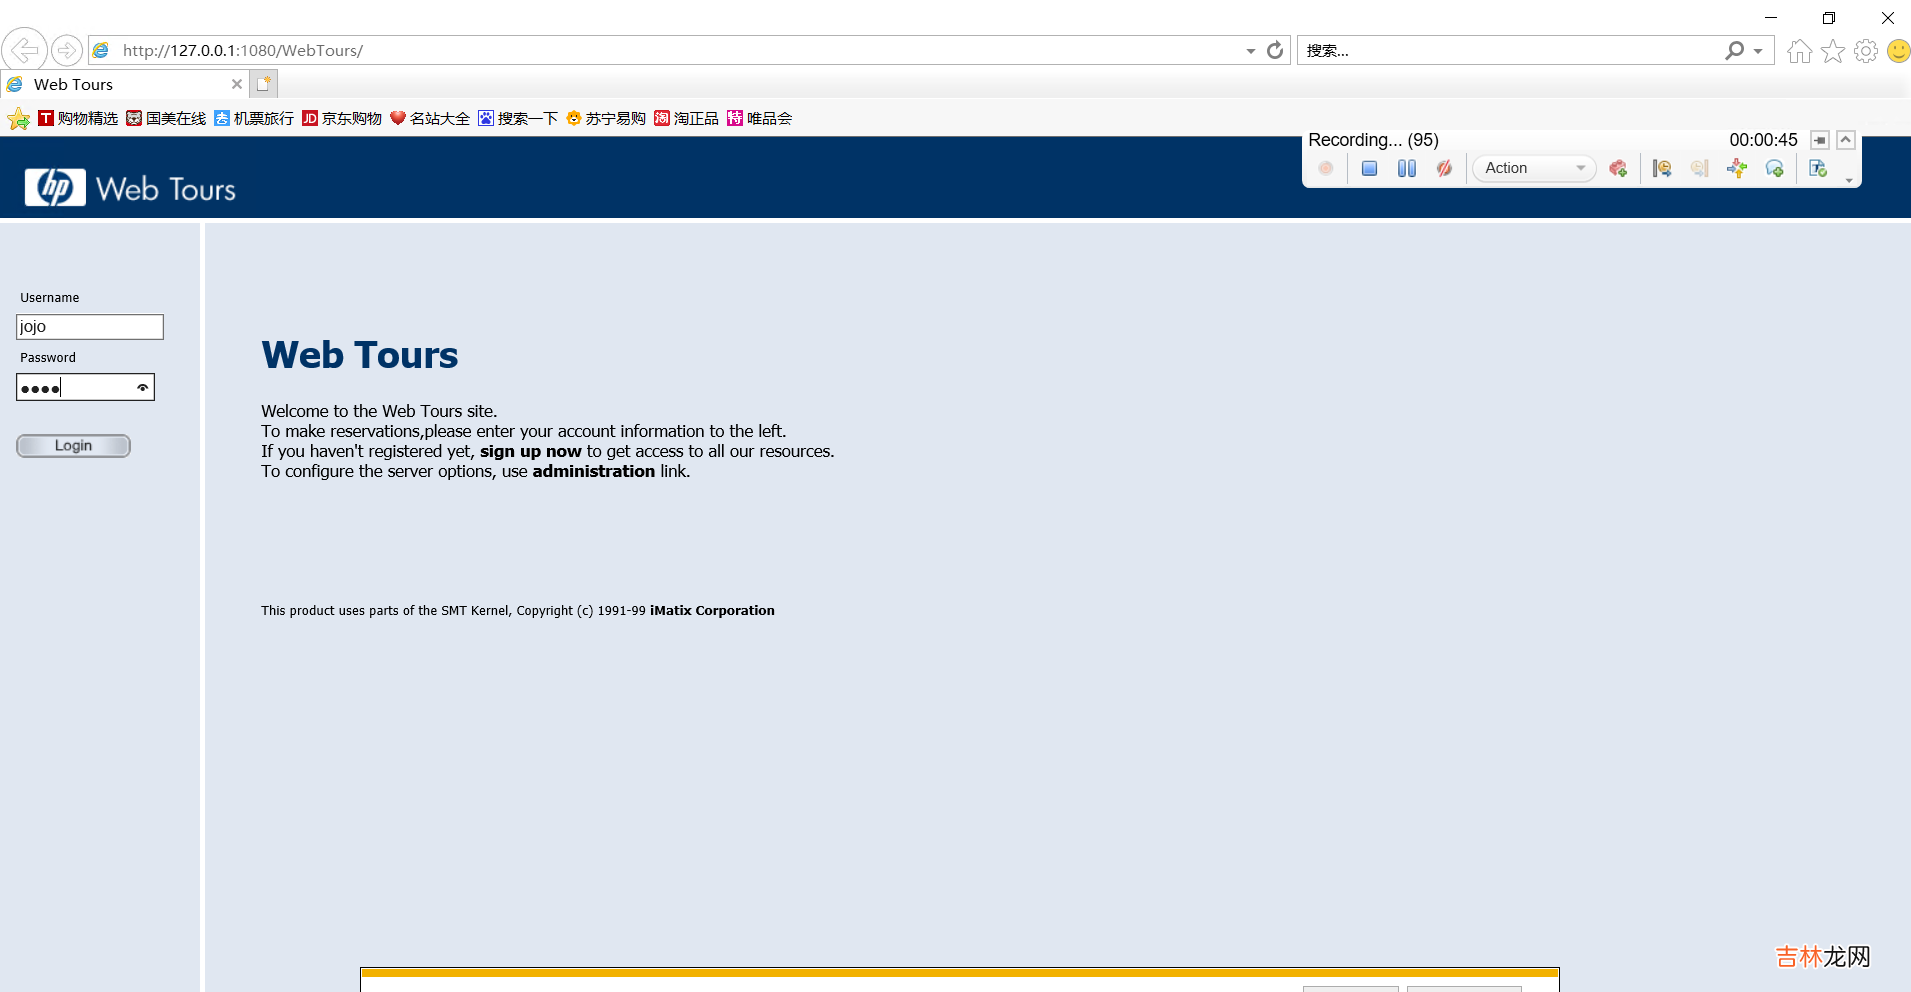Screen dimensions: 1911x992
Task: Open the administration link
Action: [x=593, y=472]
